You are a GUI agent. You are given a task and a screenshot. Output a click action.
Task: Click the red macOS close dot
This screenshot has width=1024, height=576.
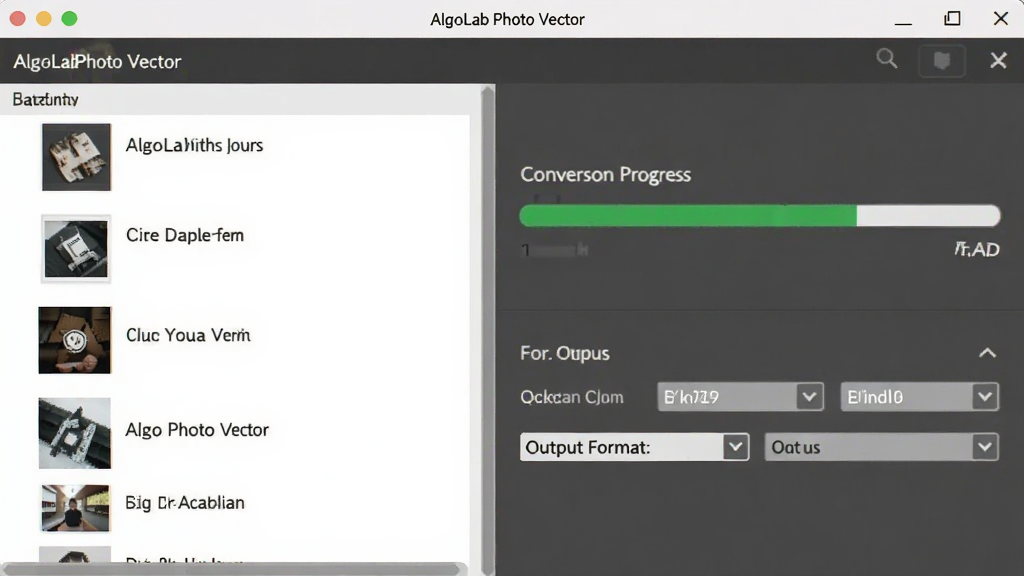coord(18,19)
